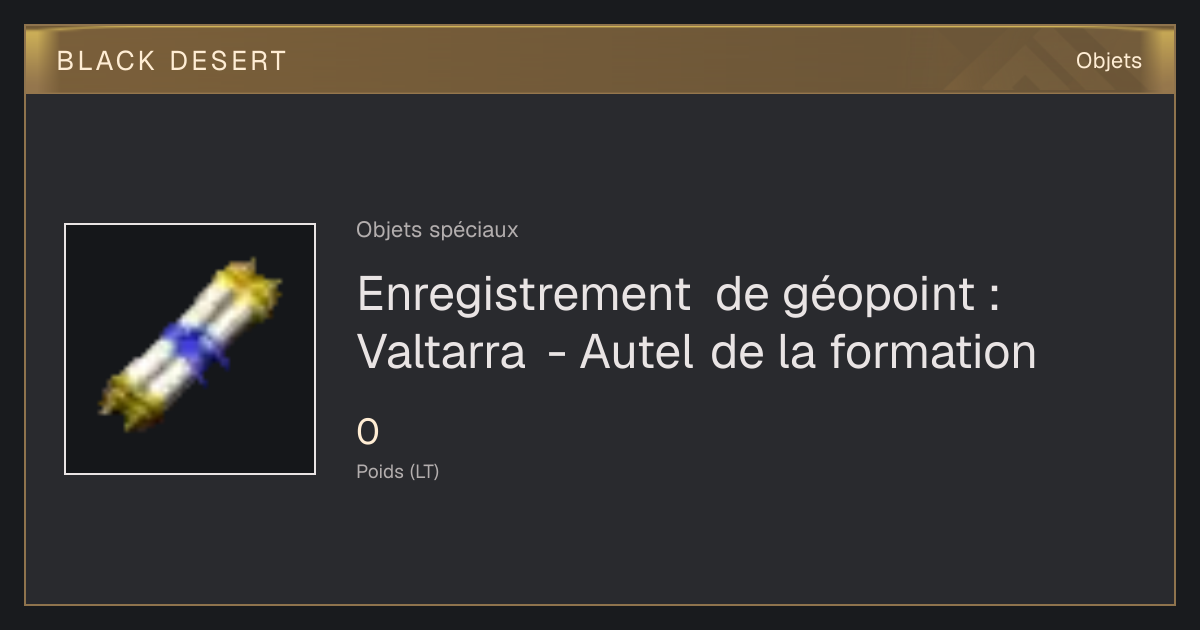
Task: Select the word Valtarra in the item name
Action: click(441, 352)
